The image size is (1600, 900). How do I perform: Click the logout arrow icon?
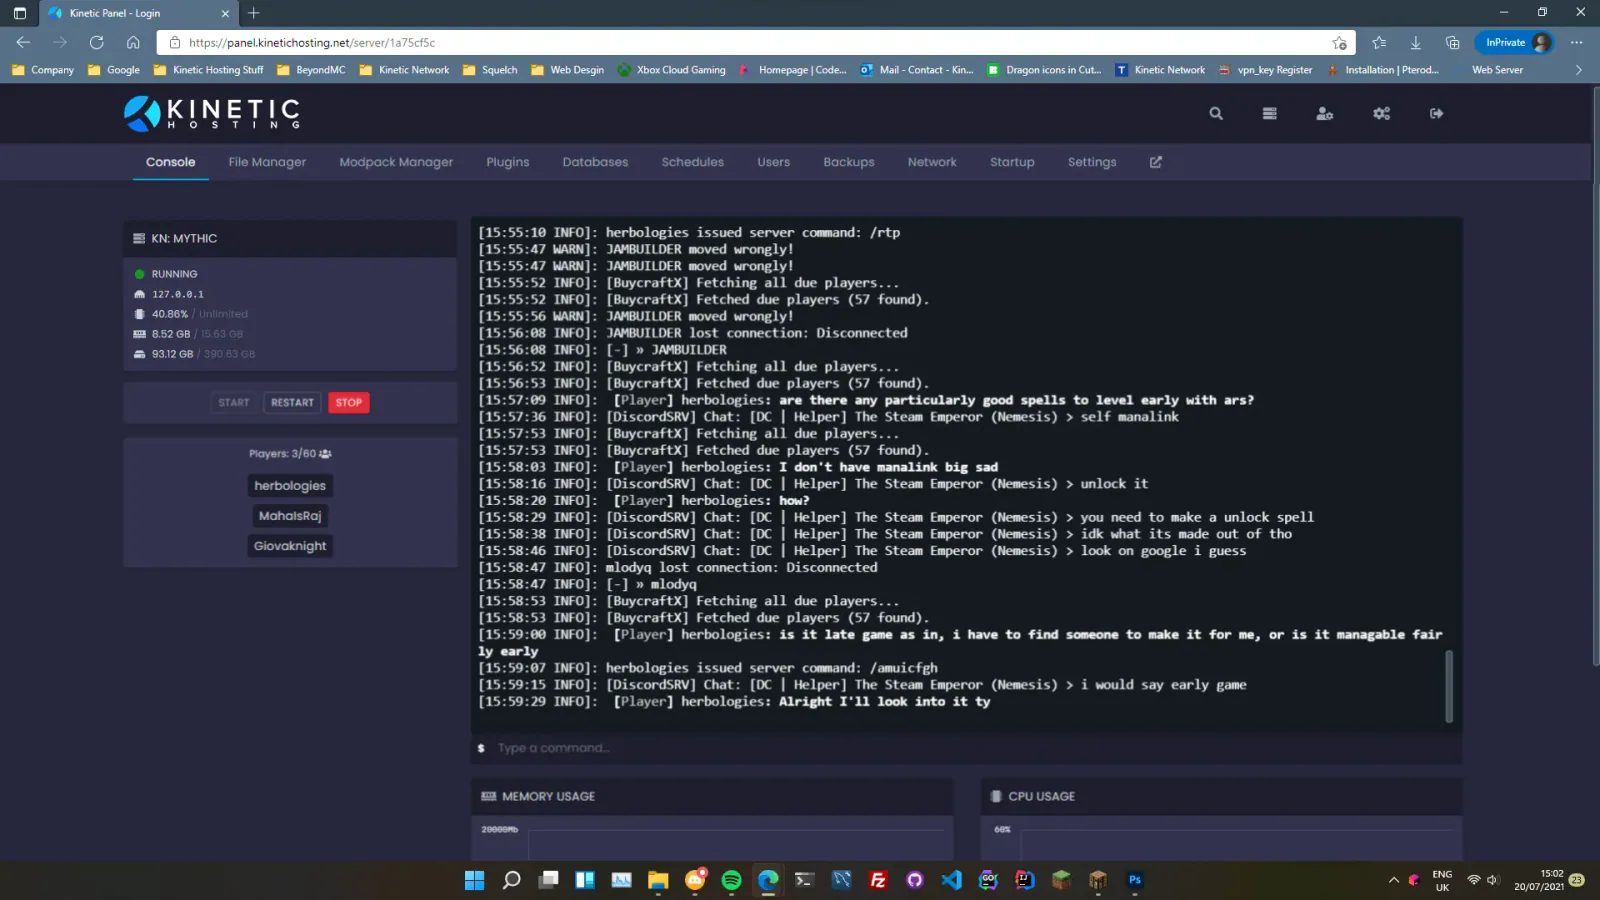(1437, 114)
